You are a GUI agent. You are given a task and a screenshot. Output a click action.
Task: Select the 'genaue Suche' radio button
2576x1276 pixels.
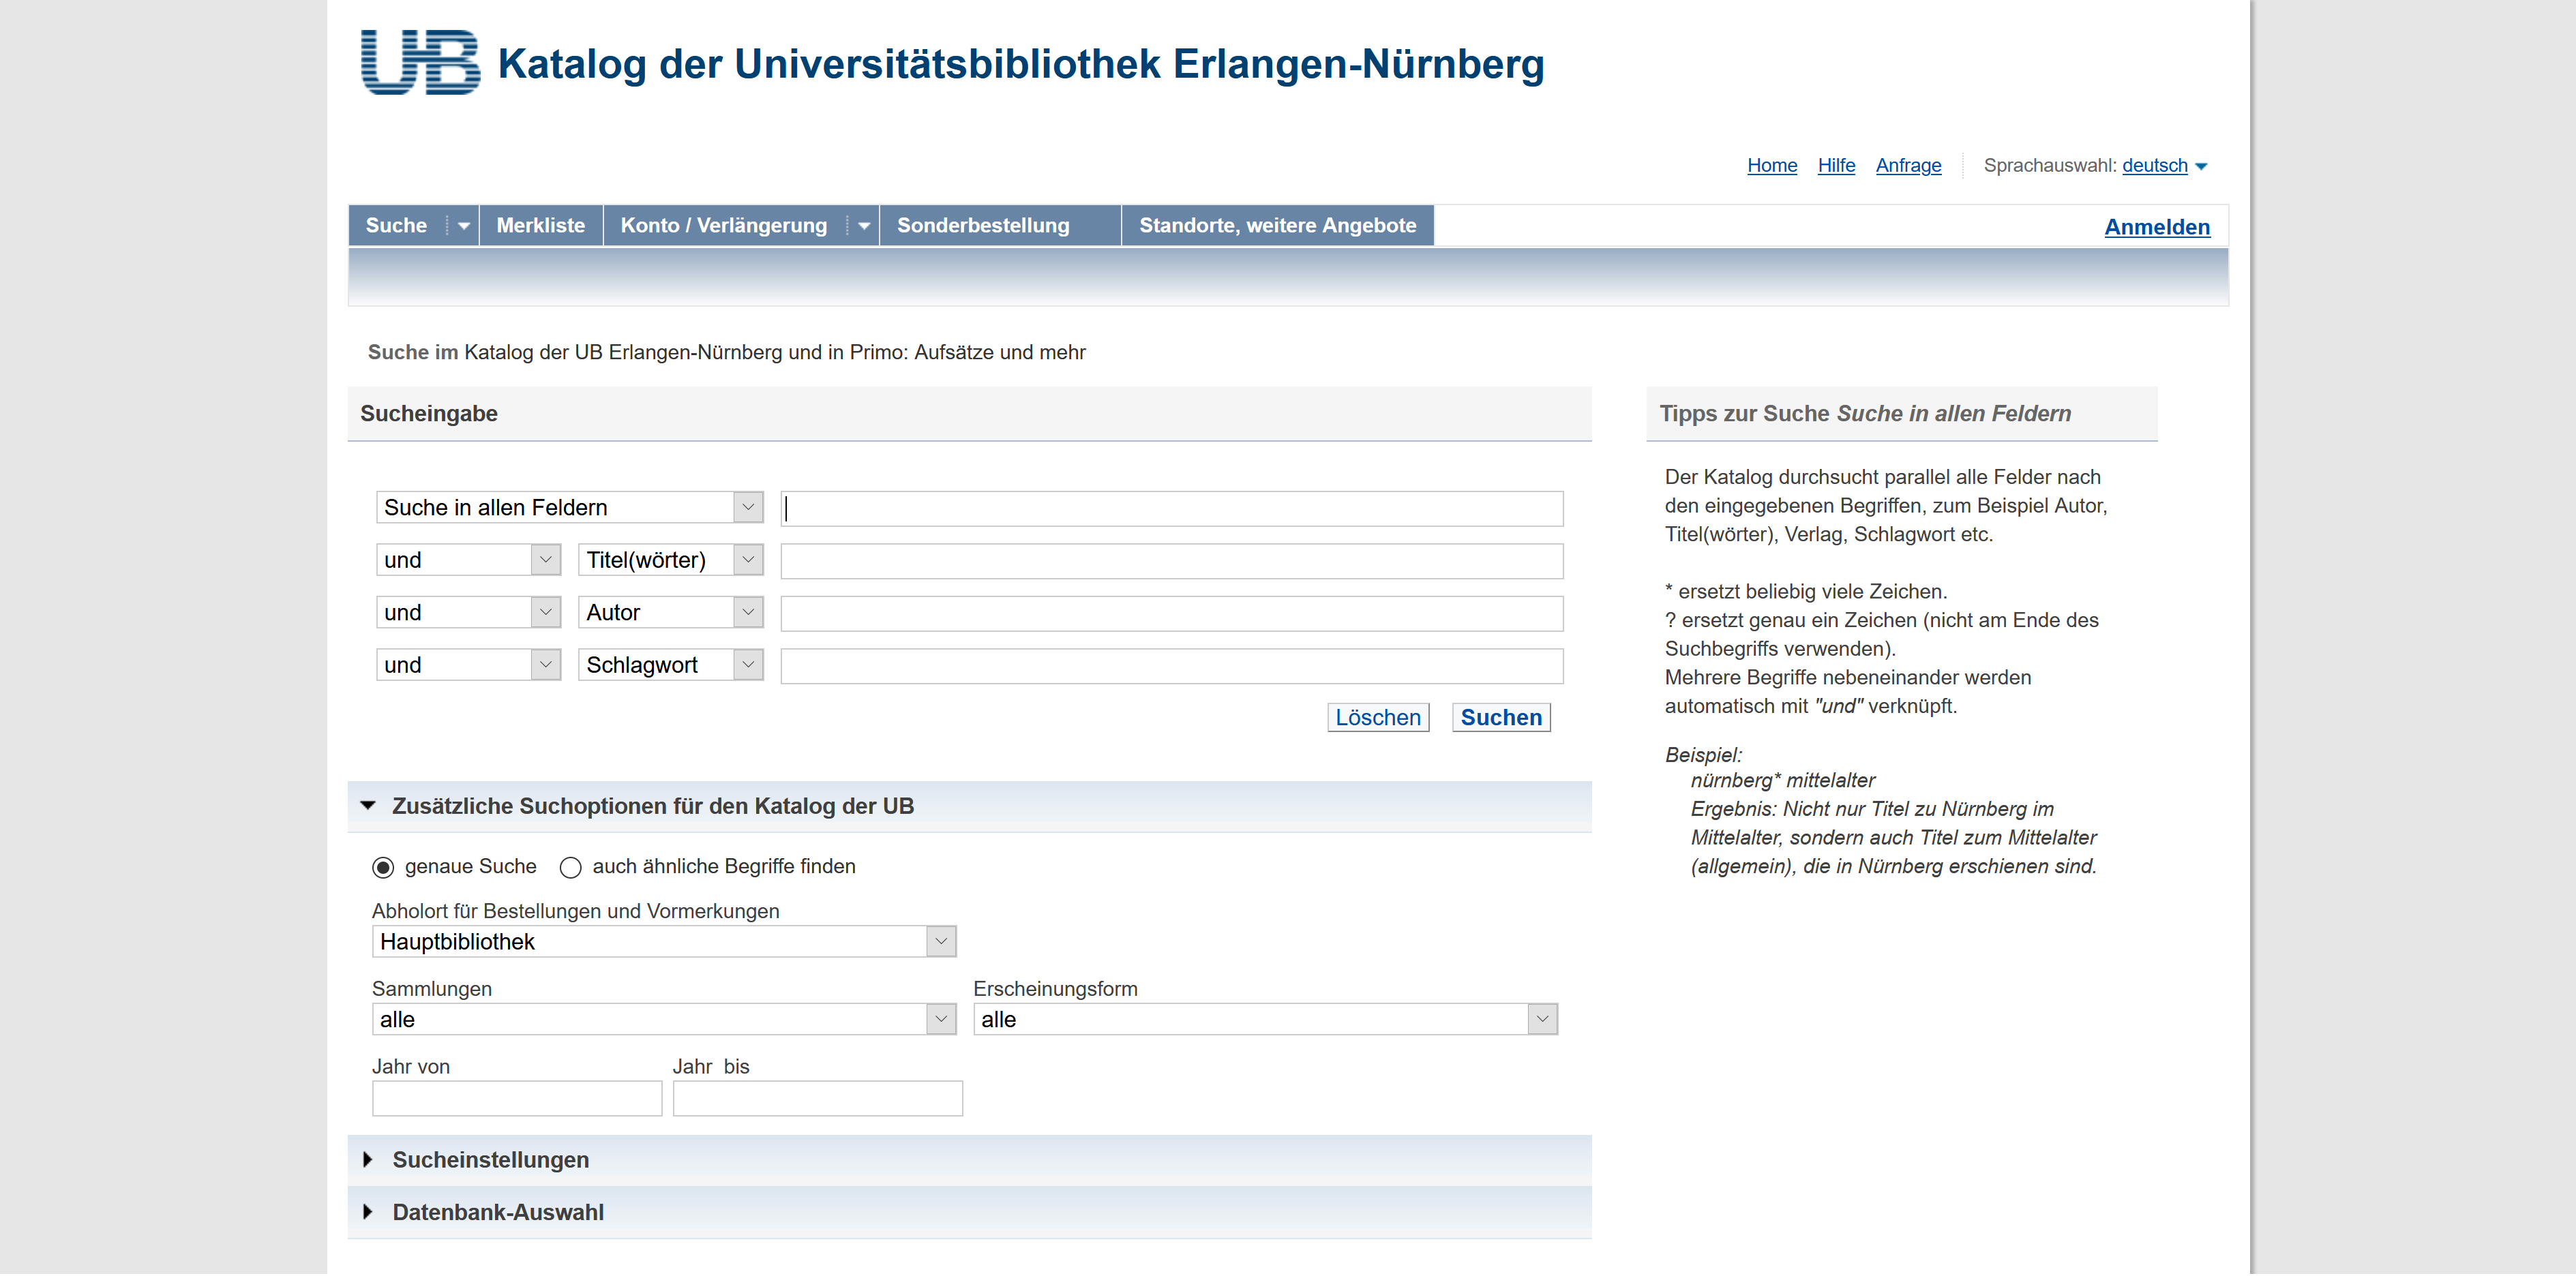point(383,868)
